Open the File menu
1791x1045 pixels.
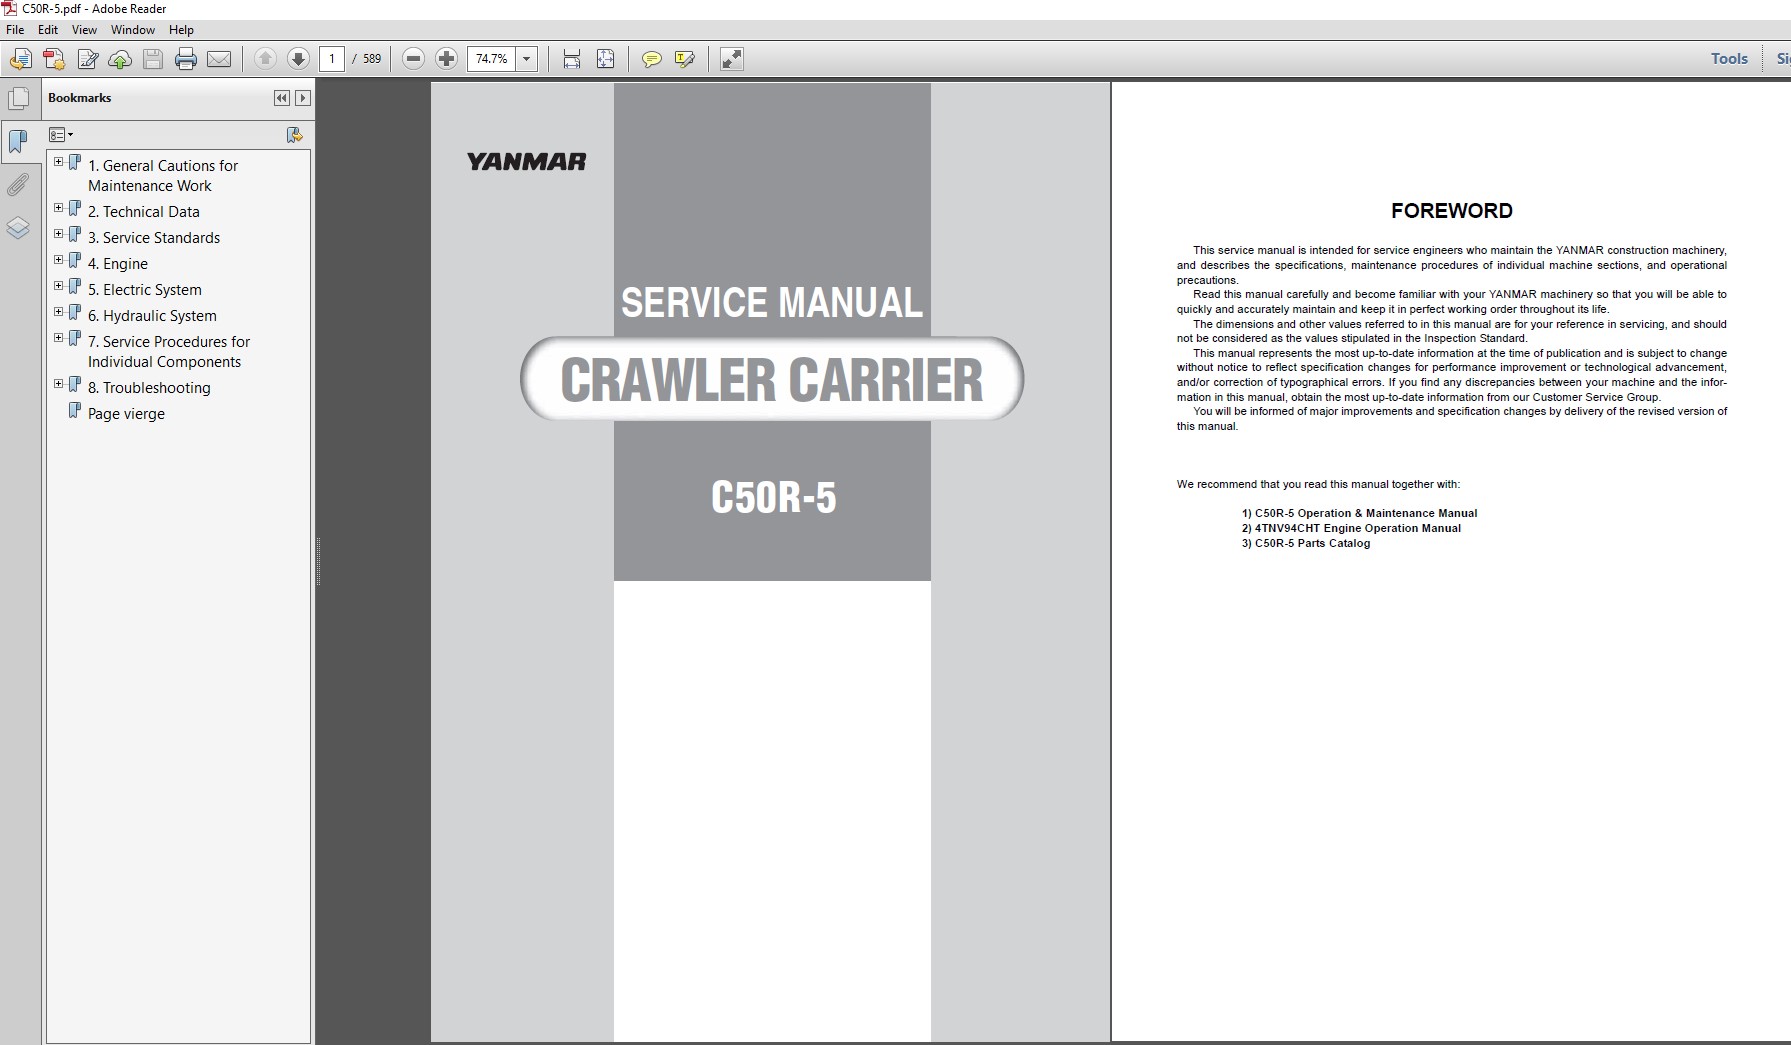15,30
